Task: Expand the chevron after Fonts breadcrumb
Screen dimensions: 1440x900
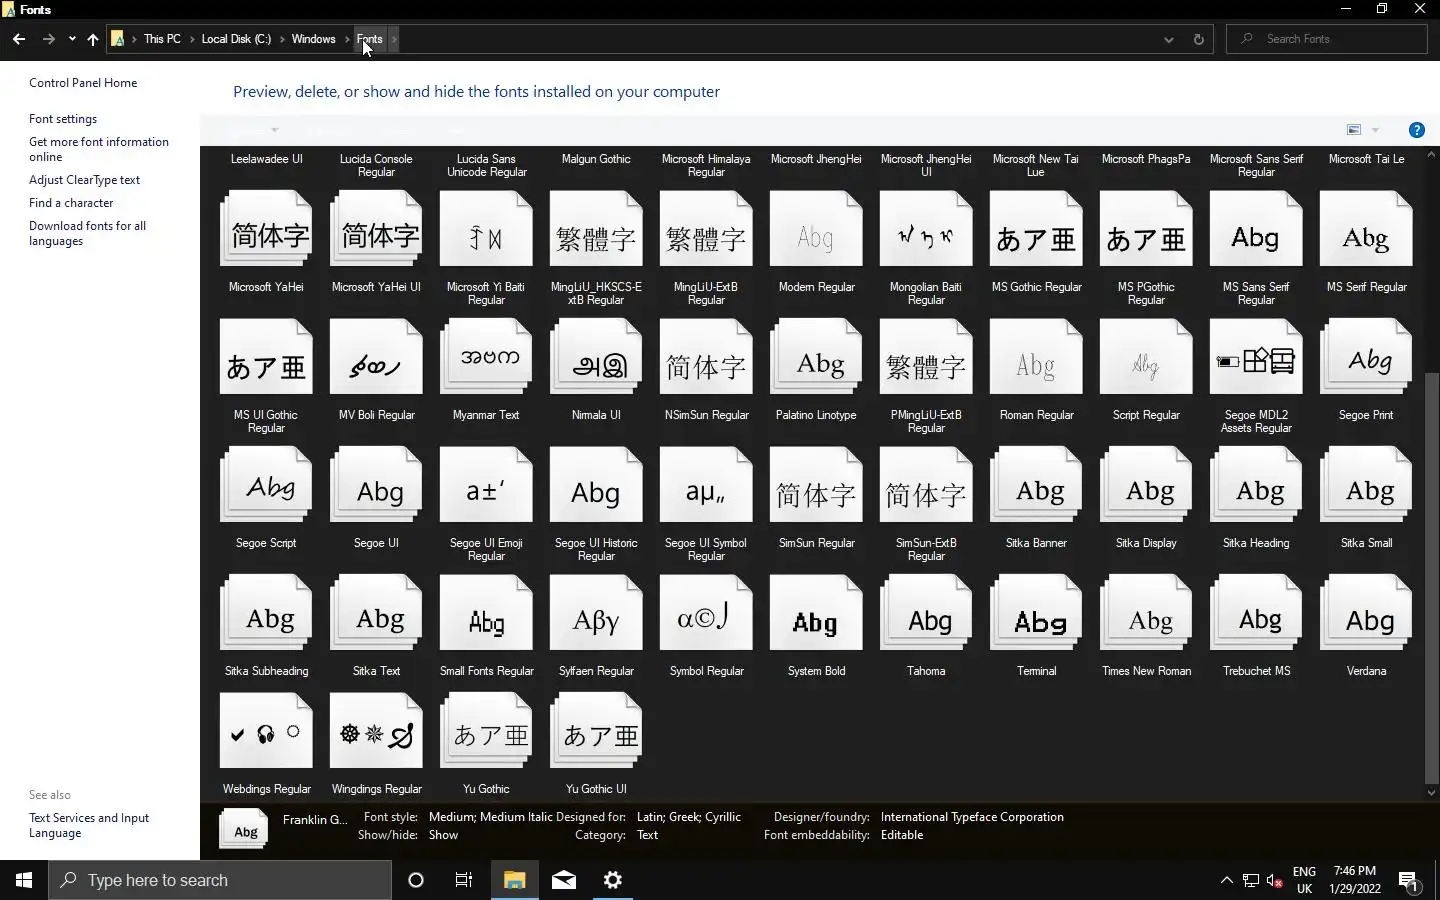Action: 394,39
